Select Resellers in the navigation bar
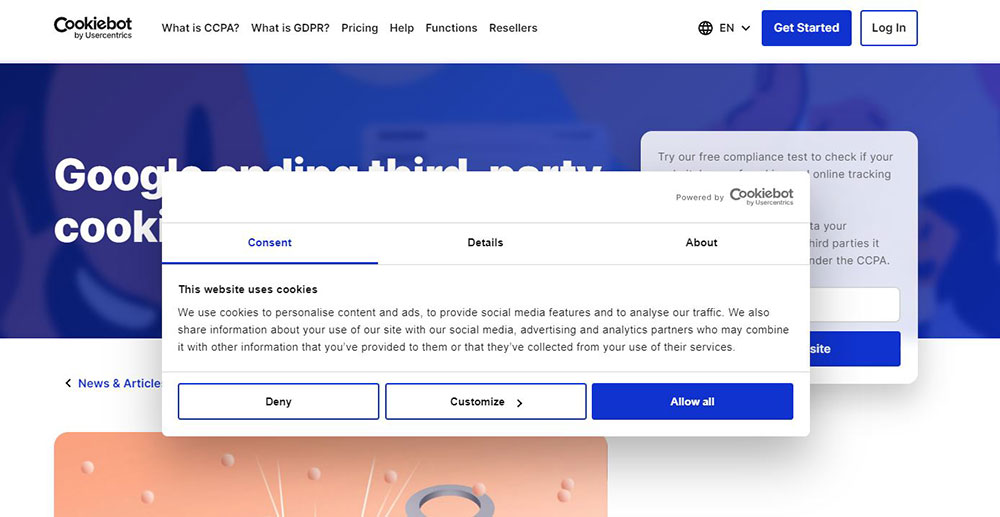This screenshot has height=517, width=1000. (513, 28)
